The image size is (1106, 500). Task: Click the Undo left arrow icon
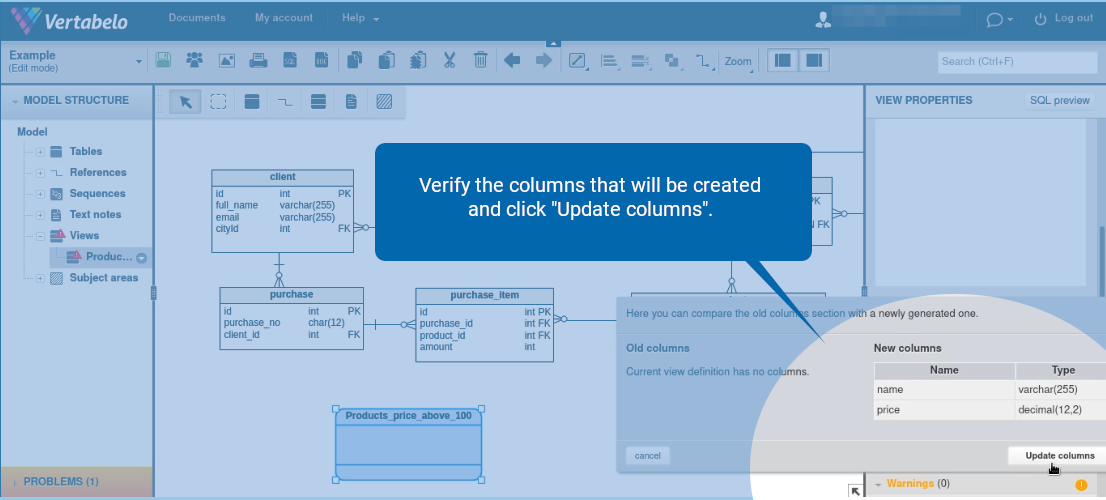[512, 61]
